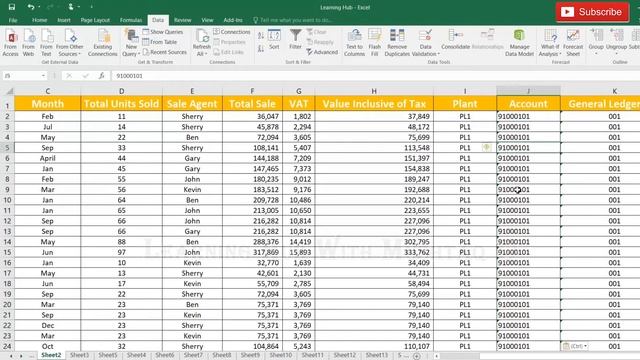This screenshot has height=360, width=640.
Task: Click the Month header cell
Action: pos(48,104)
